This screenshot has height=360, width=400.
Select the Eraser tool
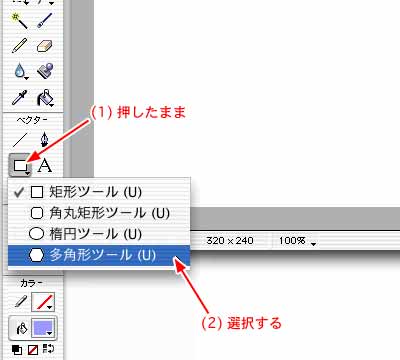[x=45, y=46]
